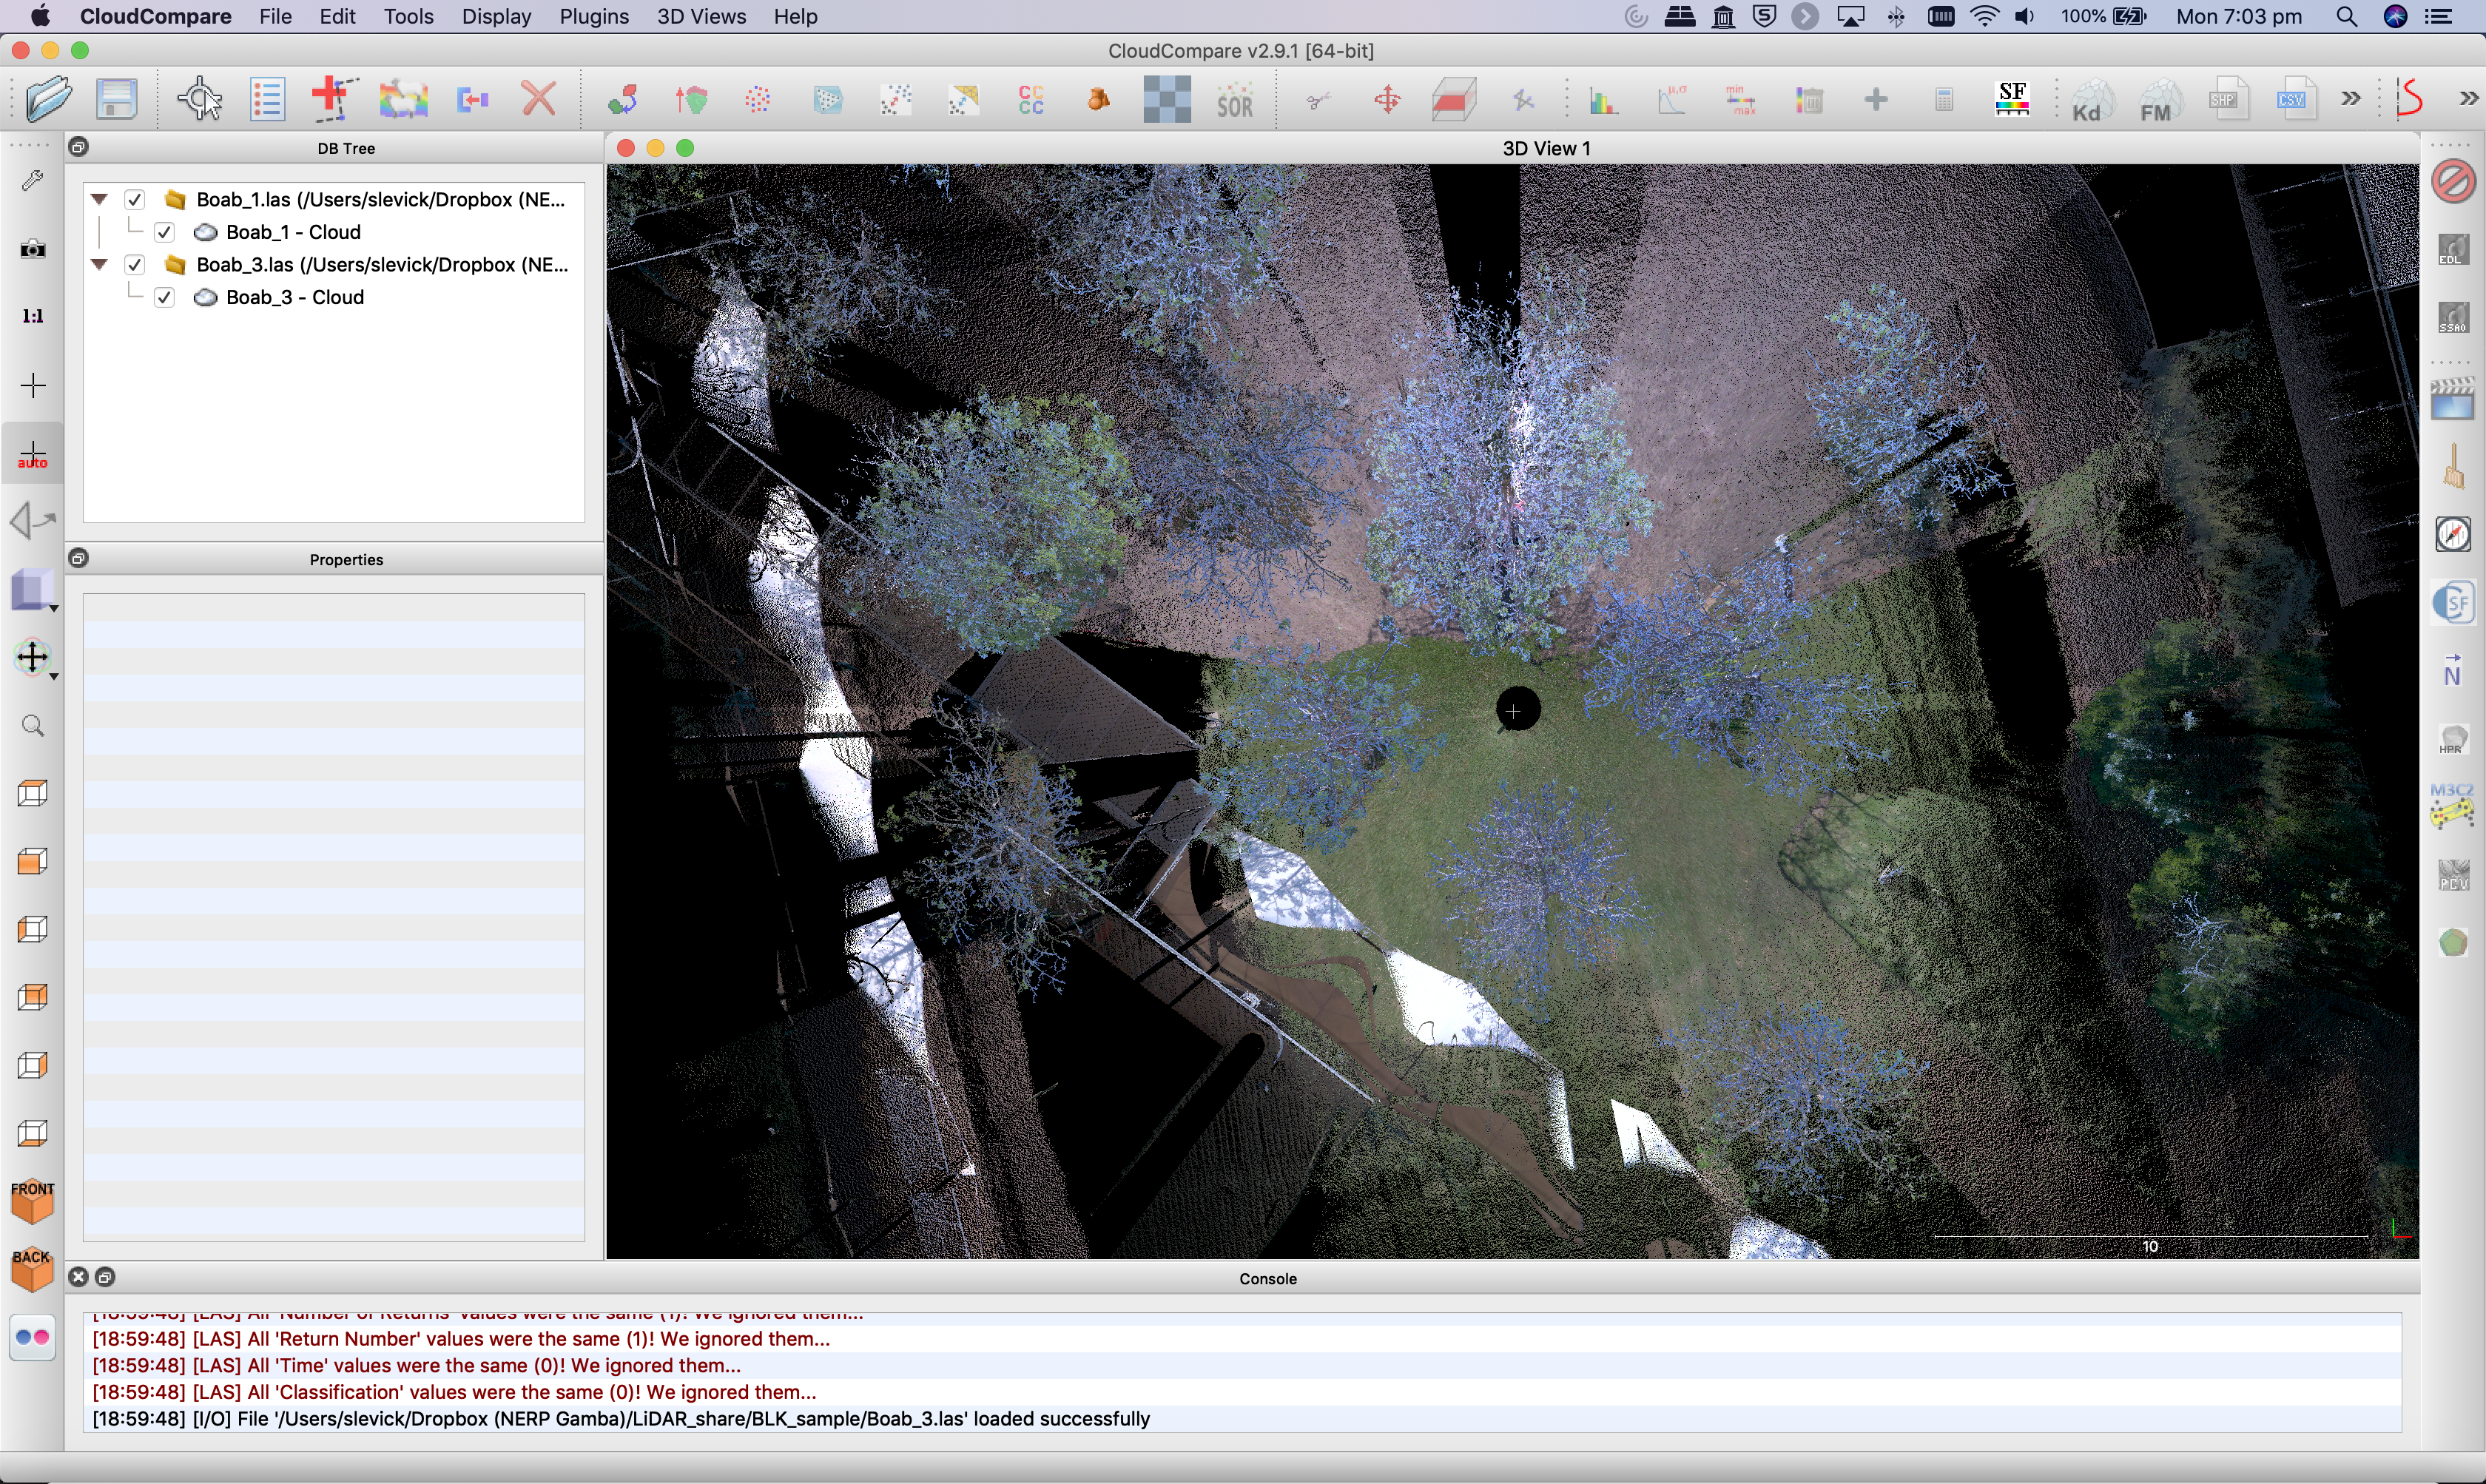Screen dimensions: 2486x1484
Task: Open the point list picking tool
Action: coord(267,99)
